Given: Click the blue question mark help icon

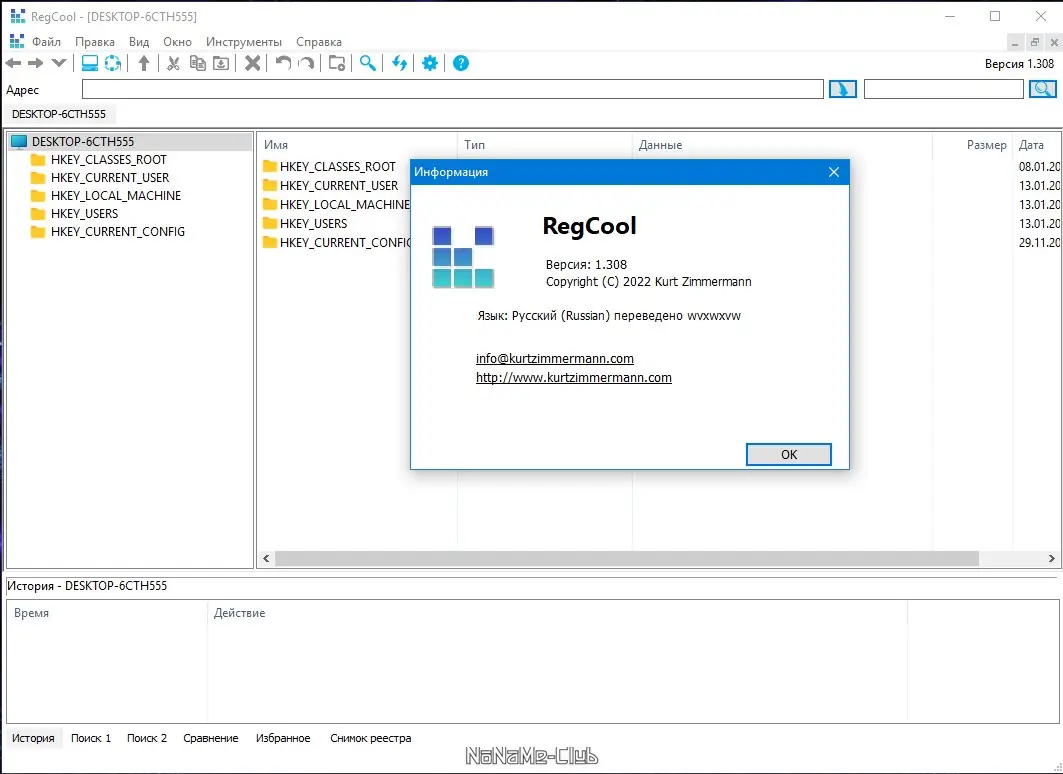Looking at the screenshot, I should 461,64.
